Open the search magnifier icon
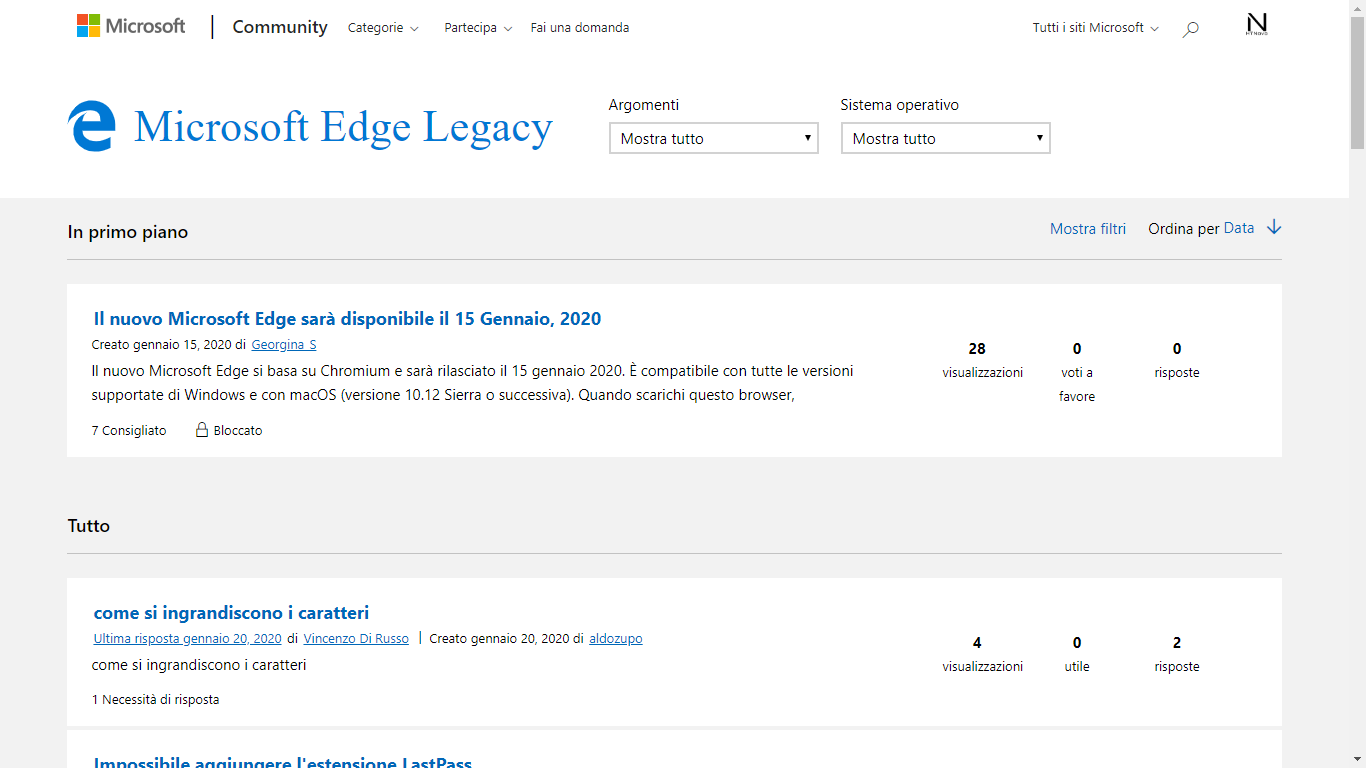The width and height of the screenshot is (1366, 768). [x=1190, y=29]
